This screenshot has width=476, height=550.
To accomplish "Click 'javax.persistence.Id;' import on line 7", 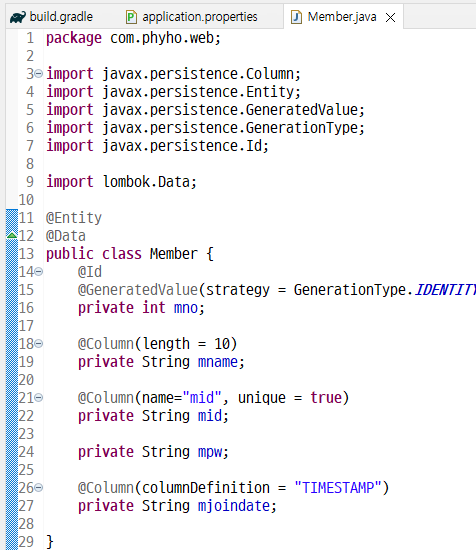I will click(186, 146).
